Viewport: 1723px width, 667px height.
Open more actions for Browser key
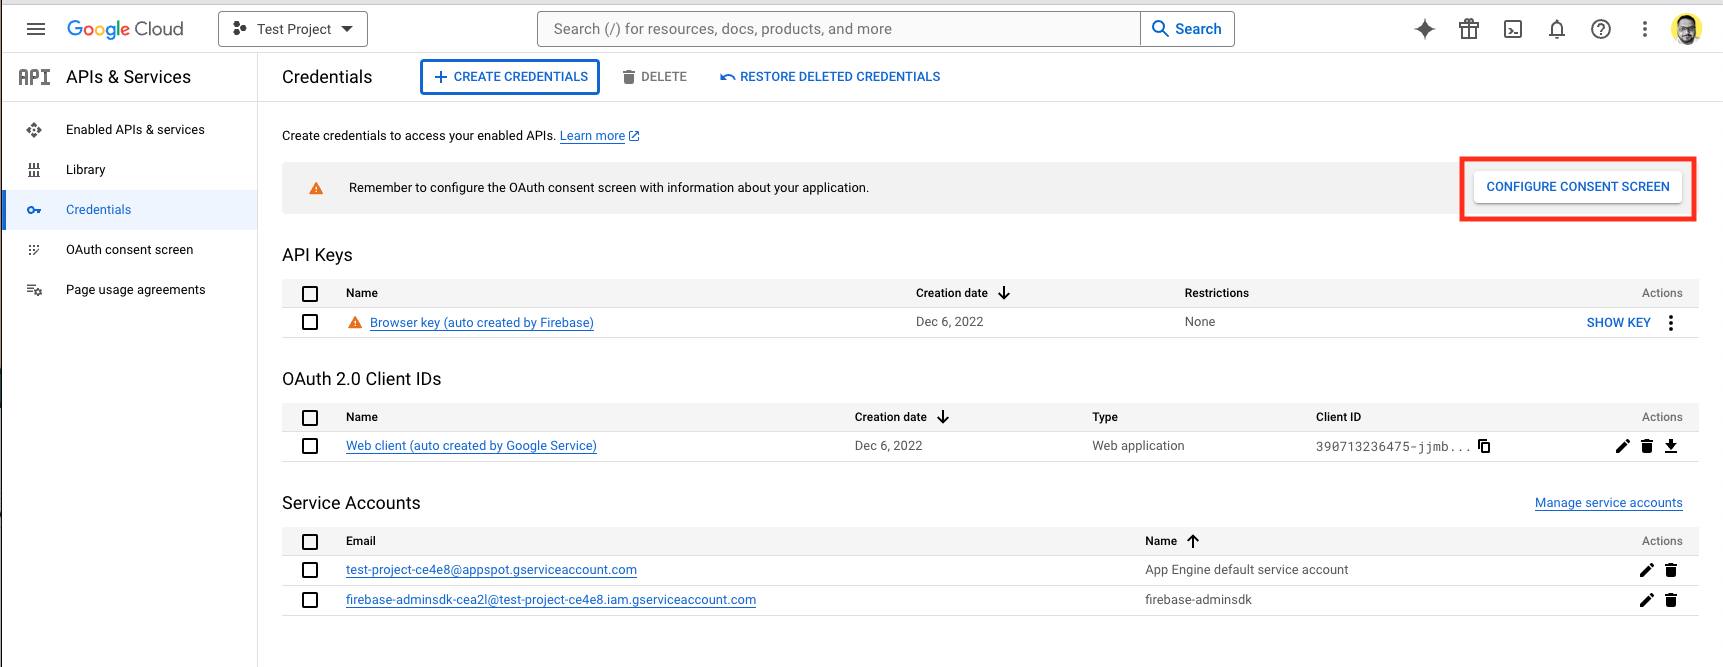click(x=1671, y=323)
